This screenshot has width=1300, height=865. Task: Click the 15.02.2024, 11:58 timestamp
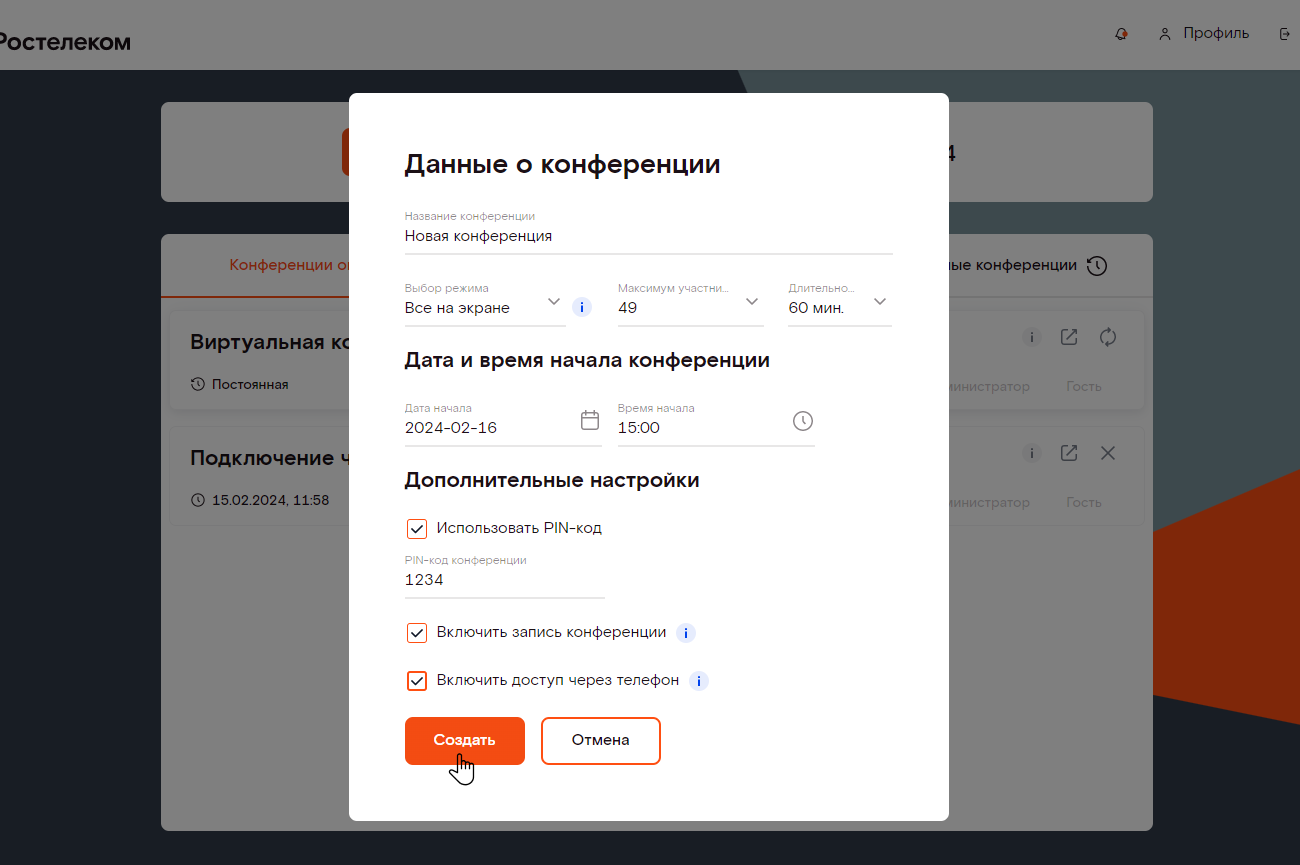270,500
